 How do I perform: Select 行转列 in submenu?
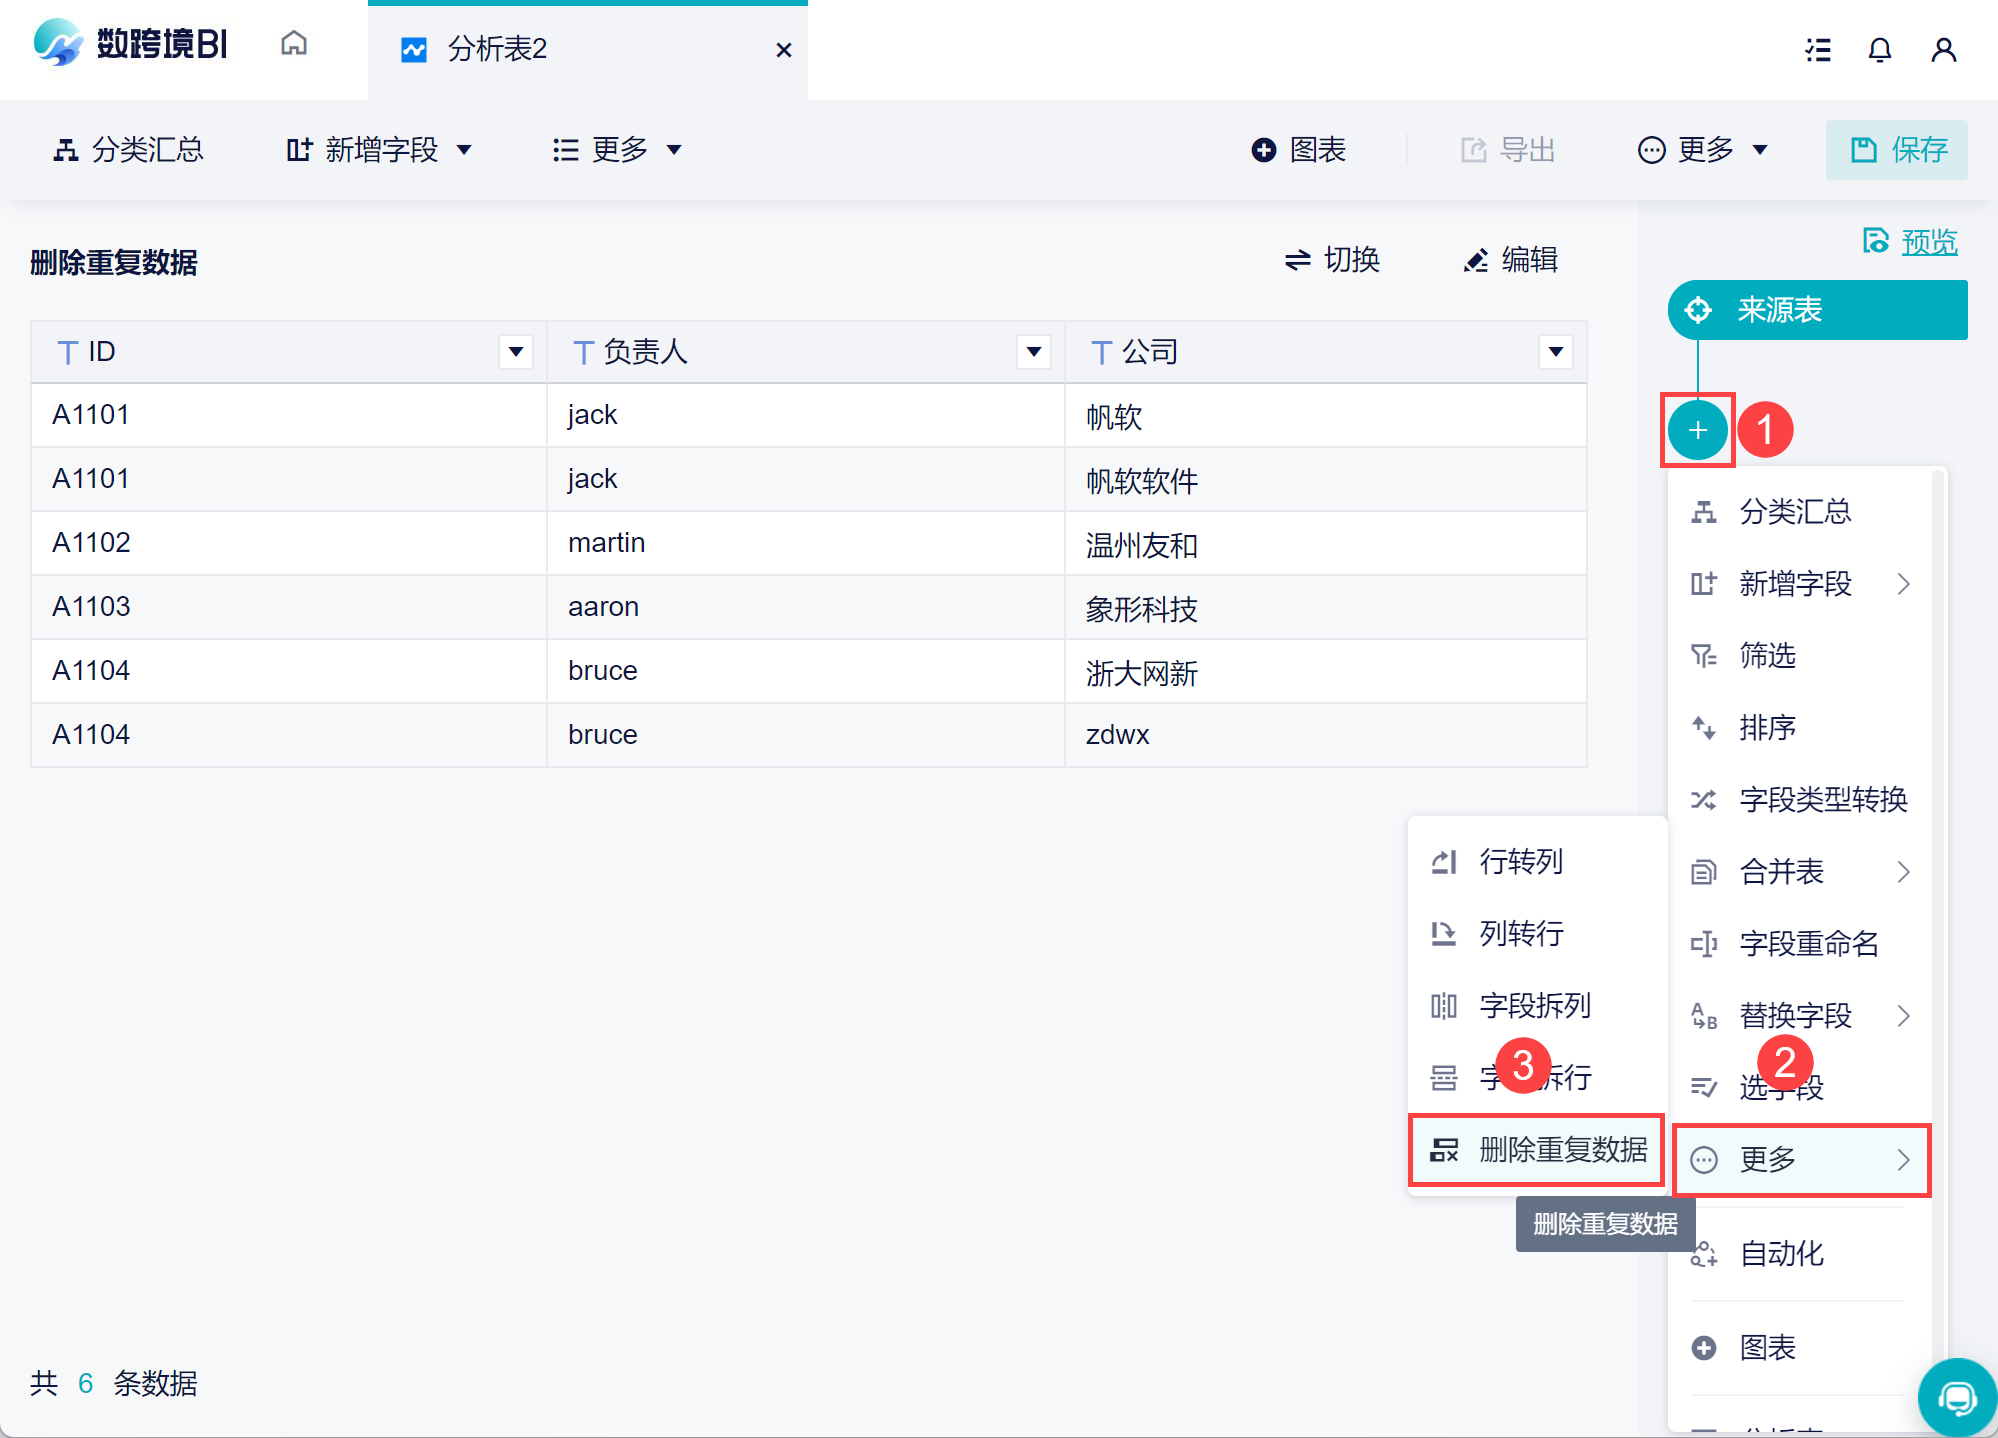tap(1536, 862)
